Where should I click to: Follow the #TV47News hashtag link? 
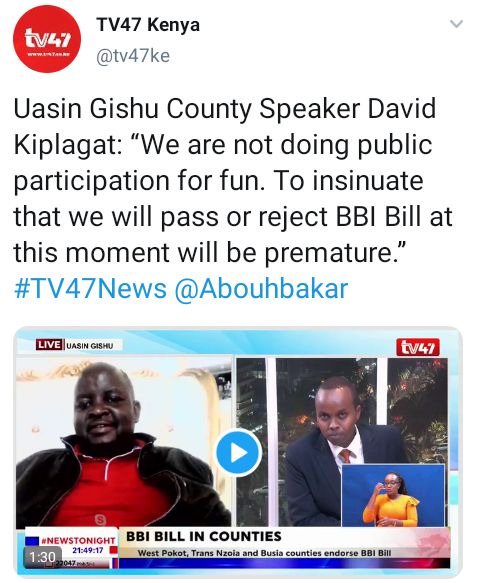click(x=90, y=289)
